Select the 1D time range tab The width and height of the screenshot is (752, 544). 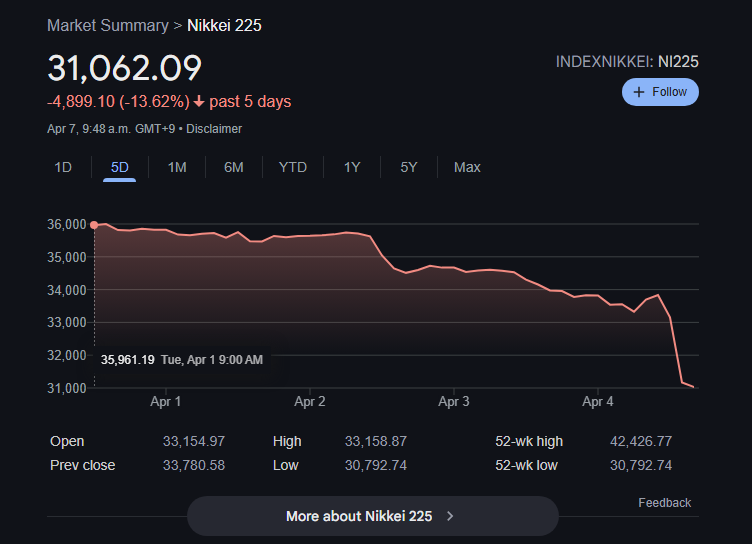coord(63,167)
